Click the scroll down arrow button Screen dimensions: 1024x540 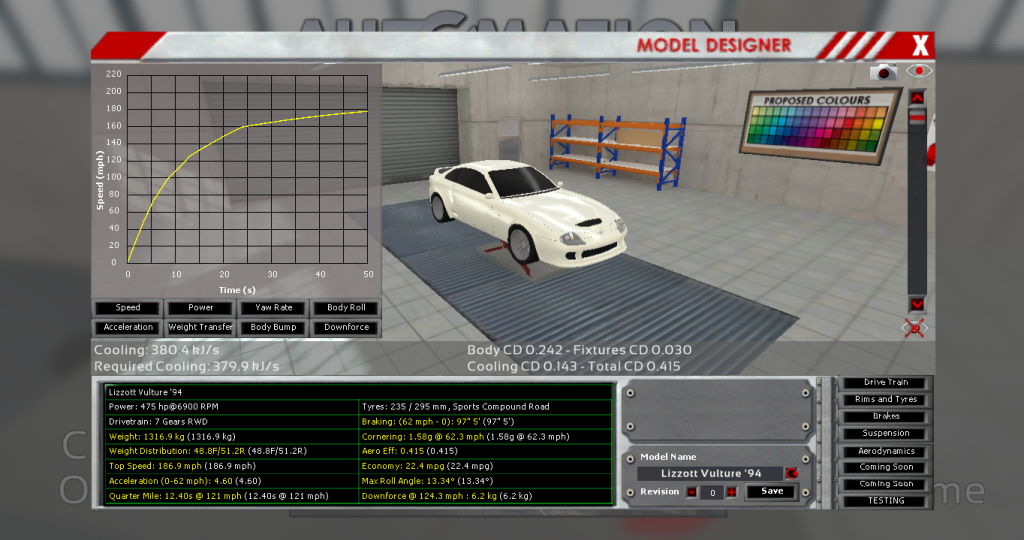point(917,304)
